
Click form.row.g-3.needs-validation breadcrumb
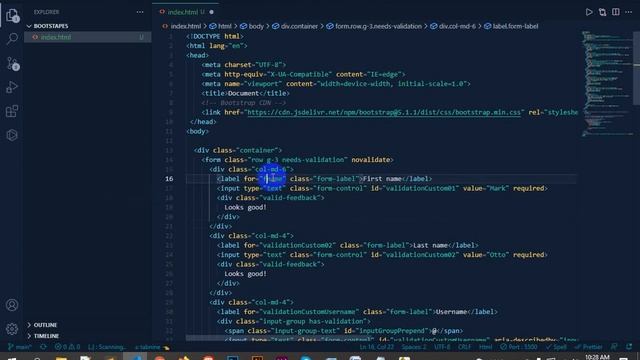coord(378,26)
